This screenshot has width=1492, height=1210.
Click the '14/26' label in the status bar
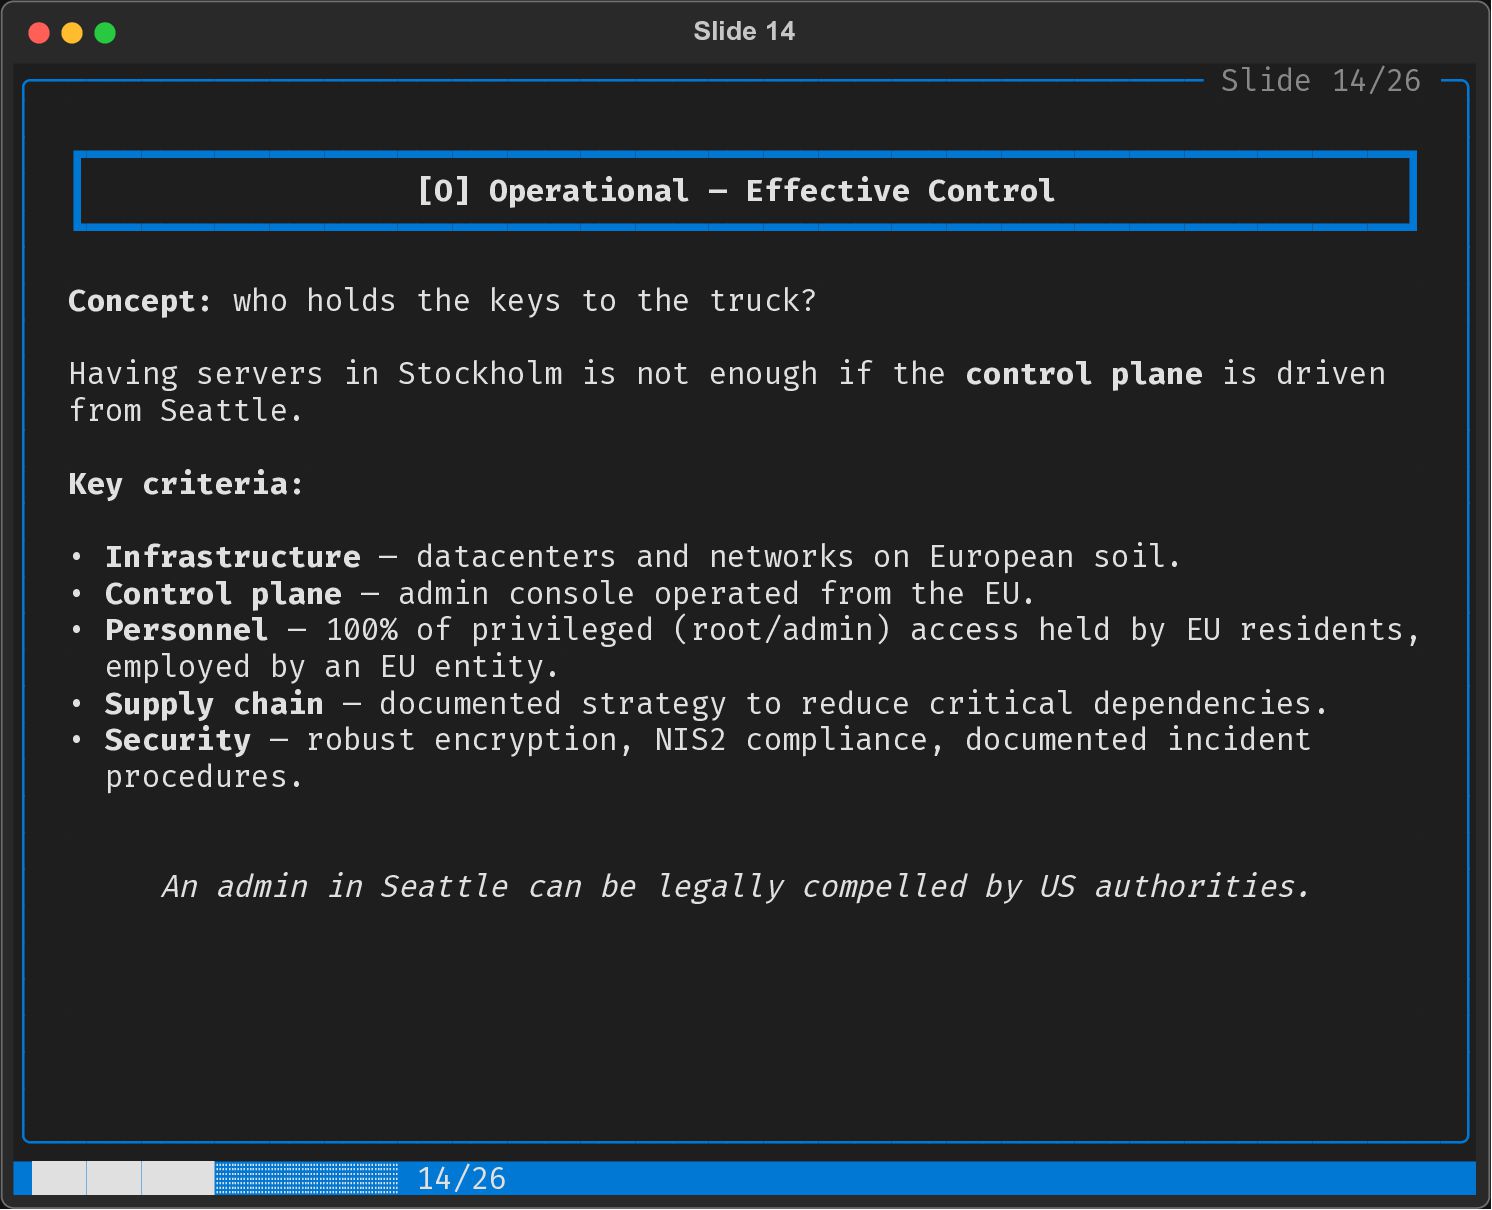[x=461, y=1178]
